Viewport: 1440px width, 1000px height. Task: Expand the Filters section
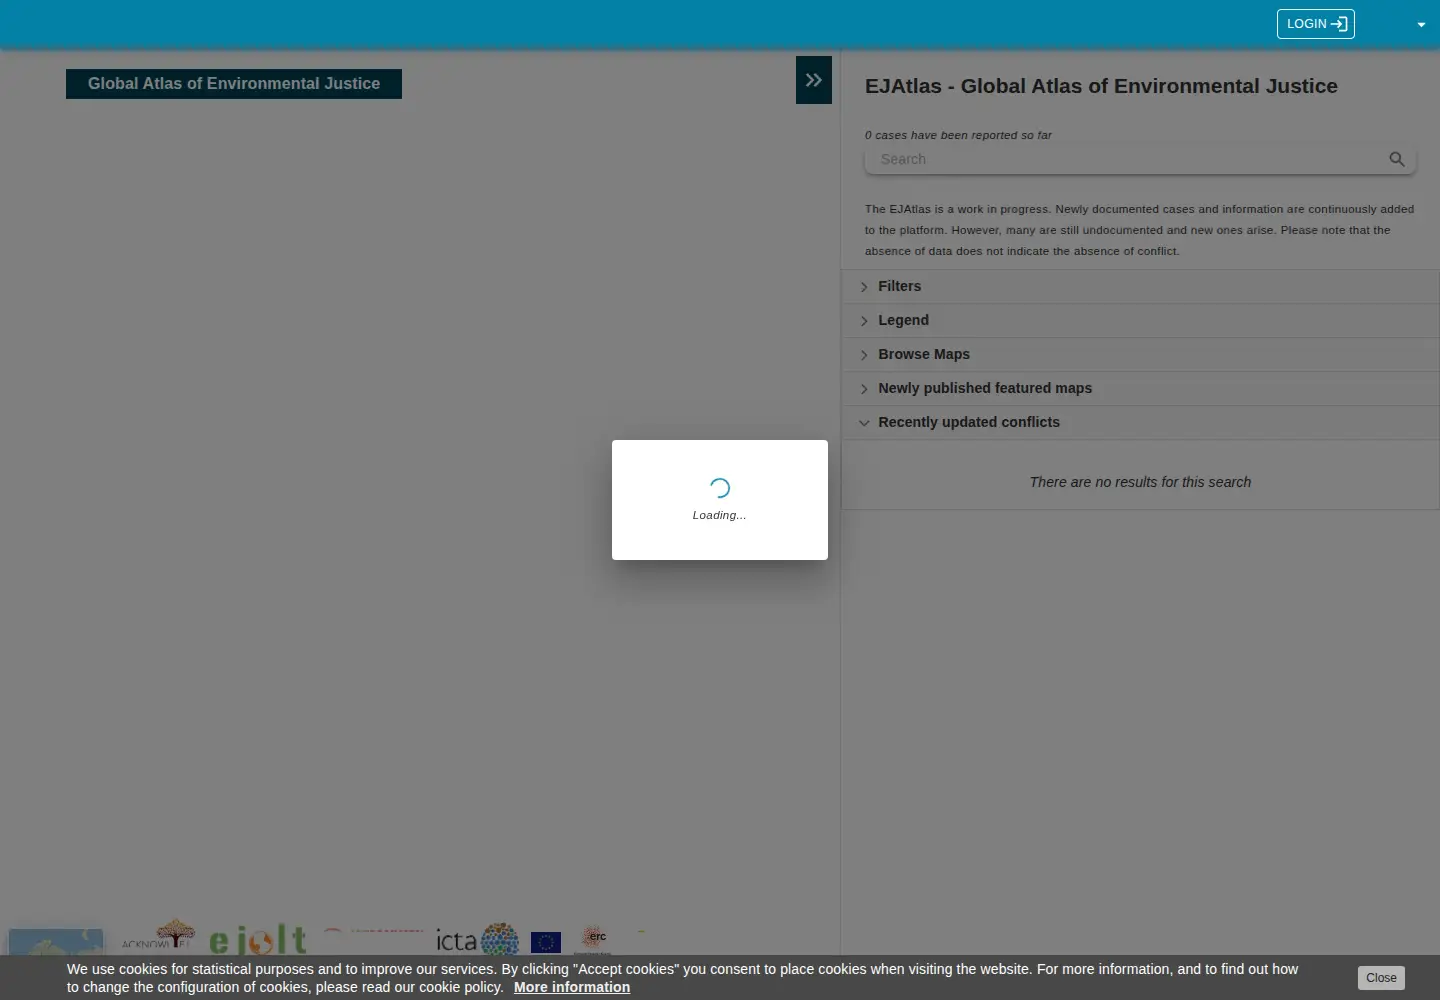1141,286
